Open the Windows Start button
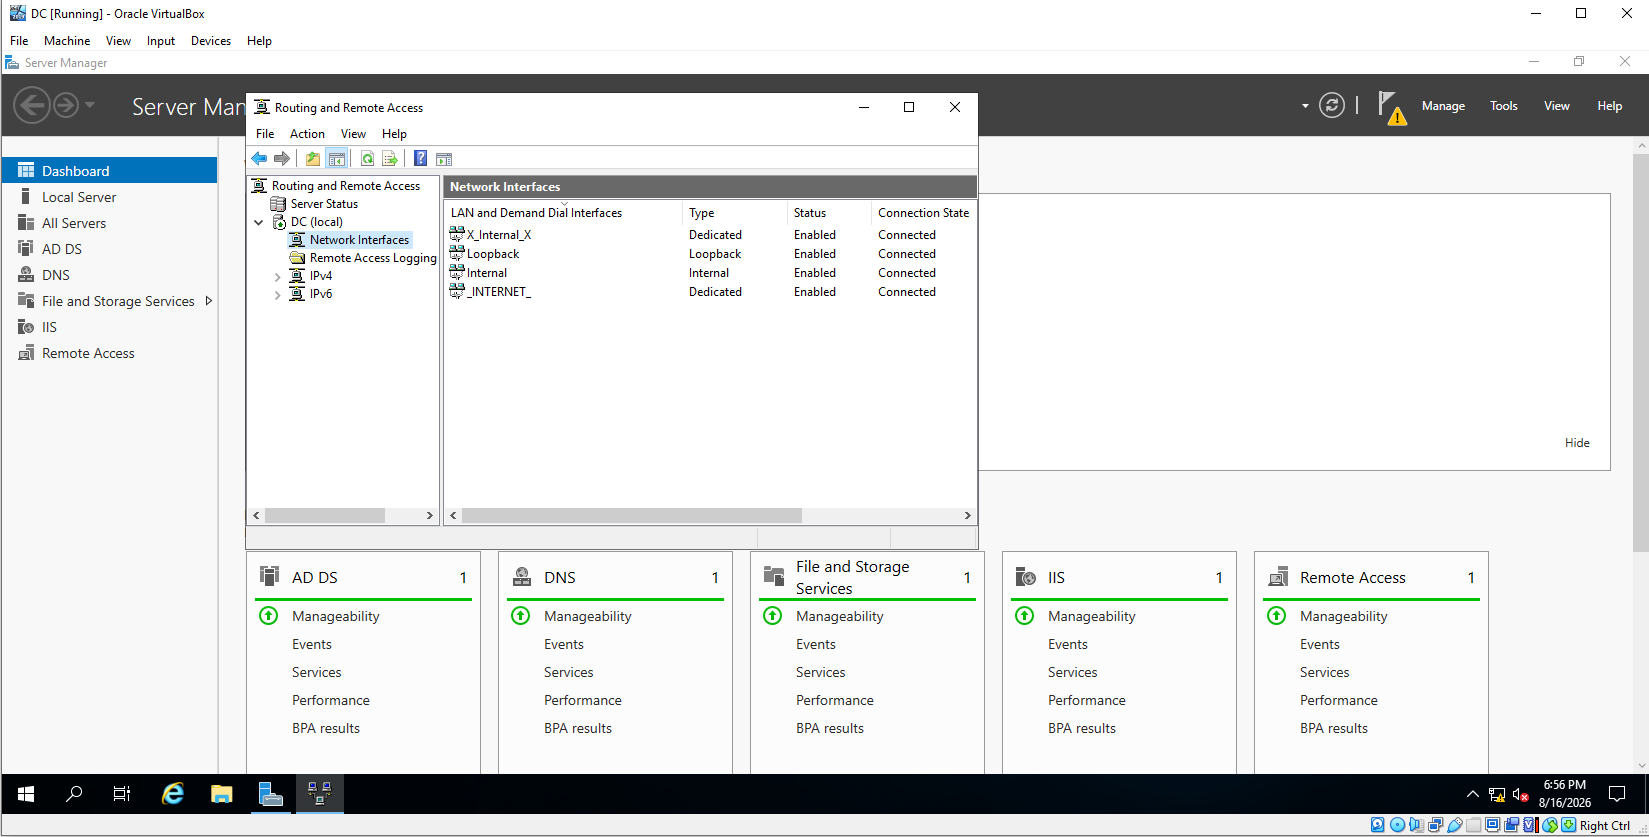The width and height of the screenshot is (1649, 837). 26,794
